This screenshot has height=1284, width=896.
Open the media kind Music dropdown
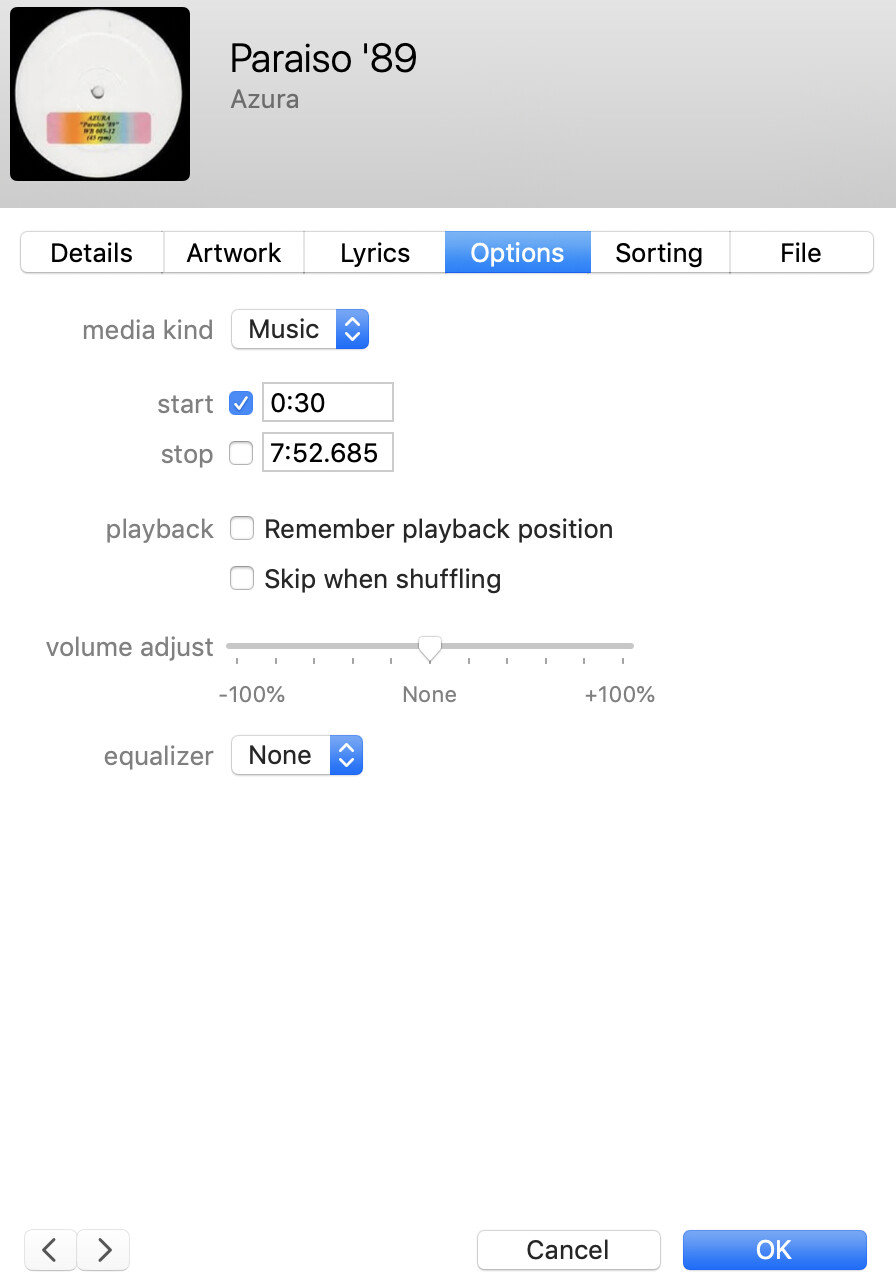click(x=300, y=329)
